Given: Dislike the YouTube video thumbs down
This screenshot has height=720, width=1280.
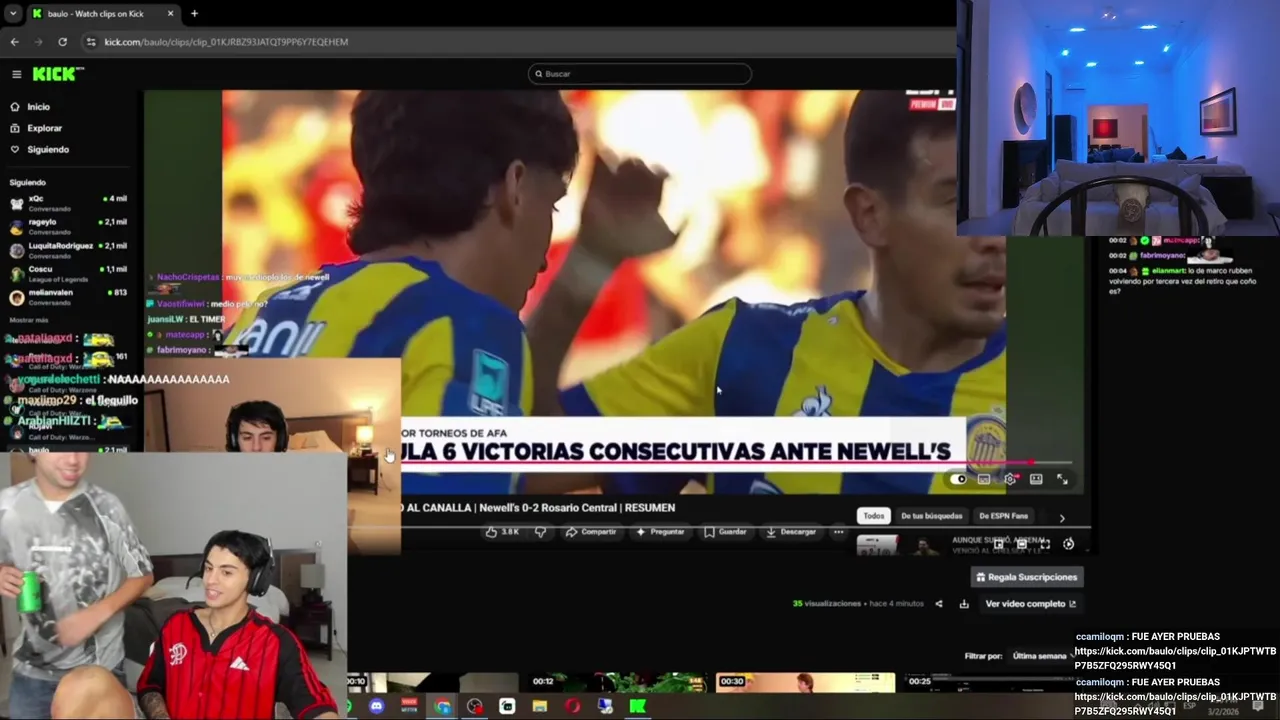Looking at the screenshot, I should (540, 532).
